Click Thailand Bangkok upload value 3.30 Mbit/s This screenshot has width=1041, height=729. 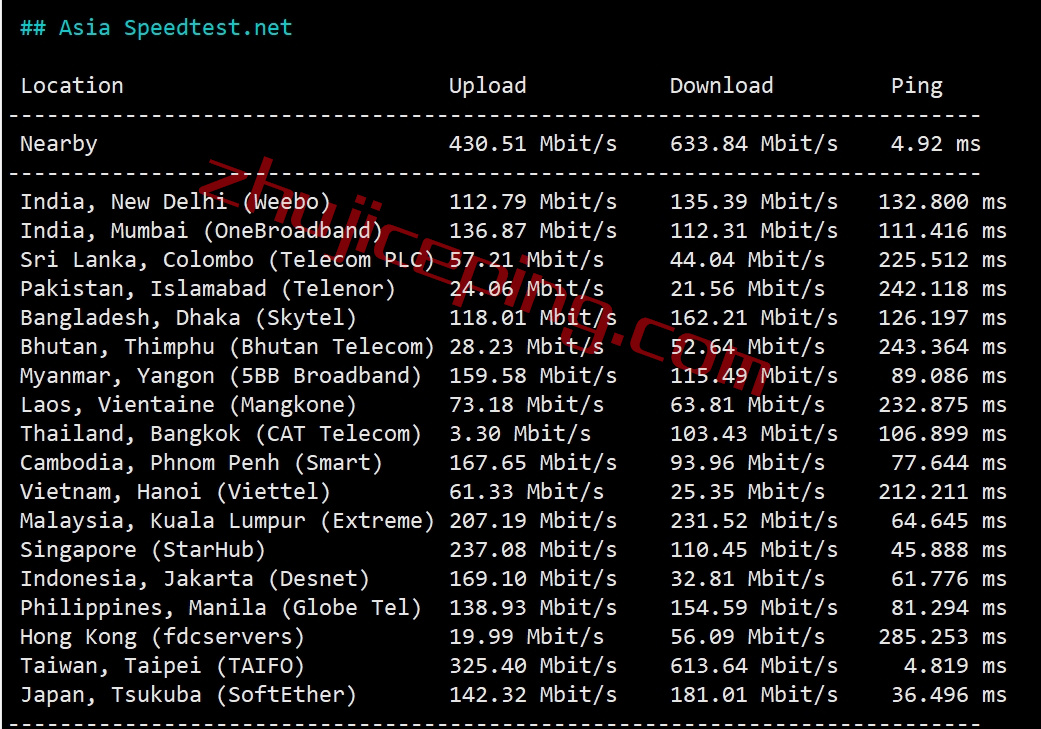tap(519, 434)
